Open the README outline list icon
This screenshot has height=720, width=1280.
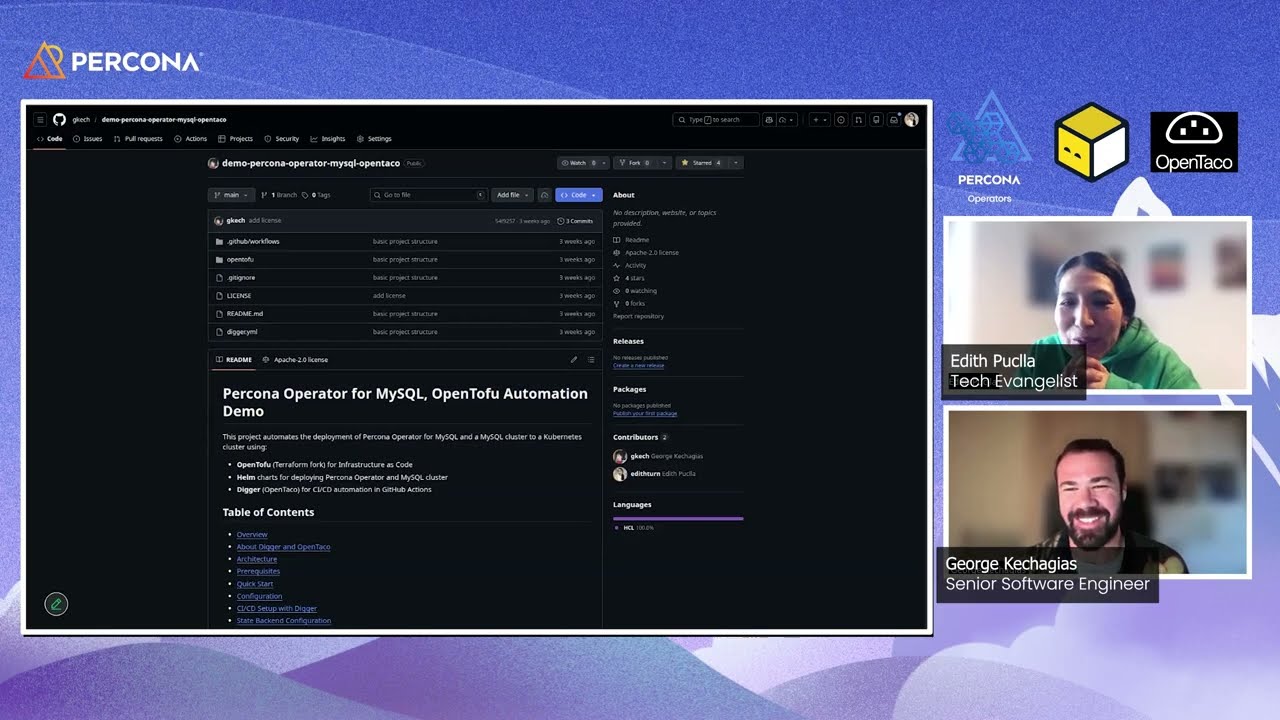[x=591, y=360]
